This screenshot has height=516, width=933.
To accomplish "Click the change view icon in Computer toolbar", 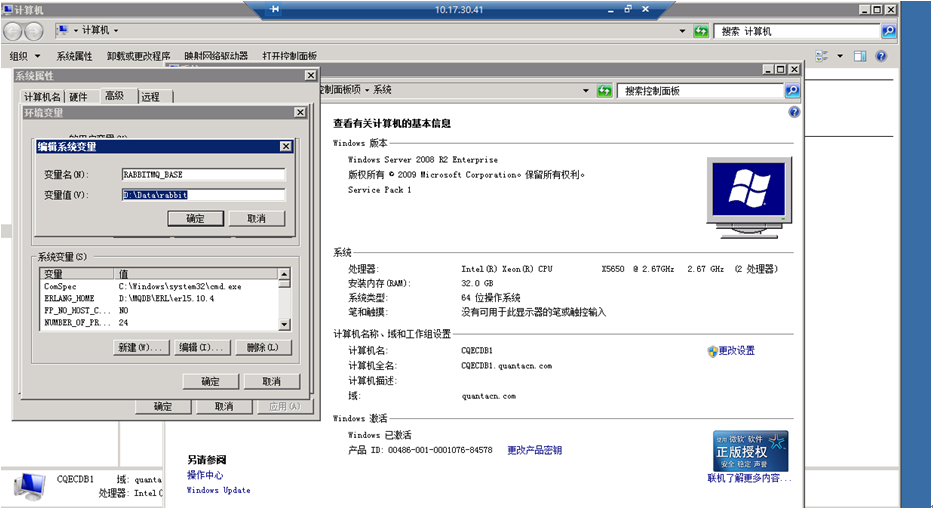I will pos(822,56).
